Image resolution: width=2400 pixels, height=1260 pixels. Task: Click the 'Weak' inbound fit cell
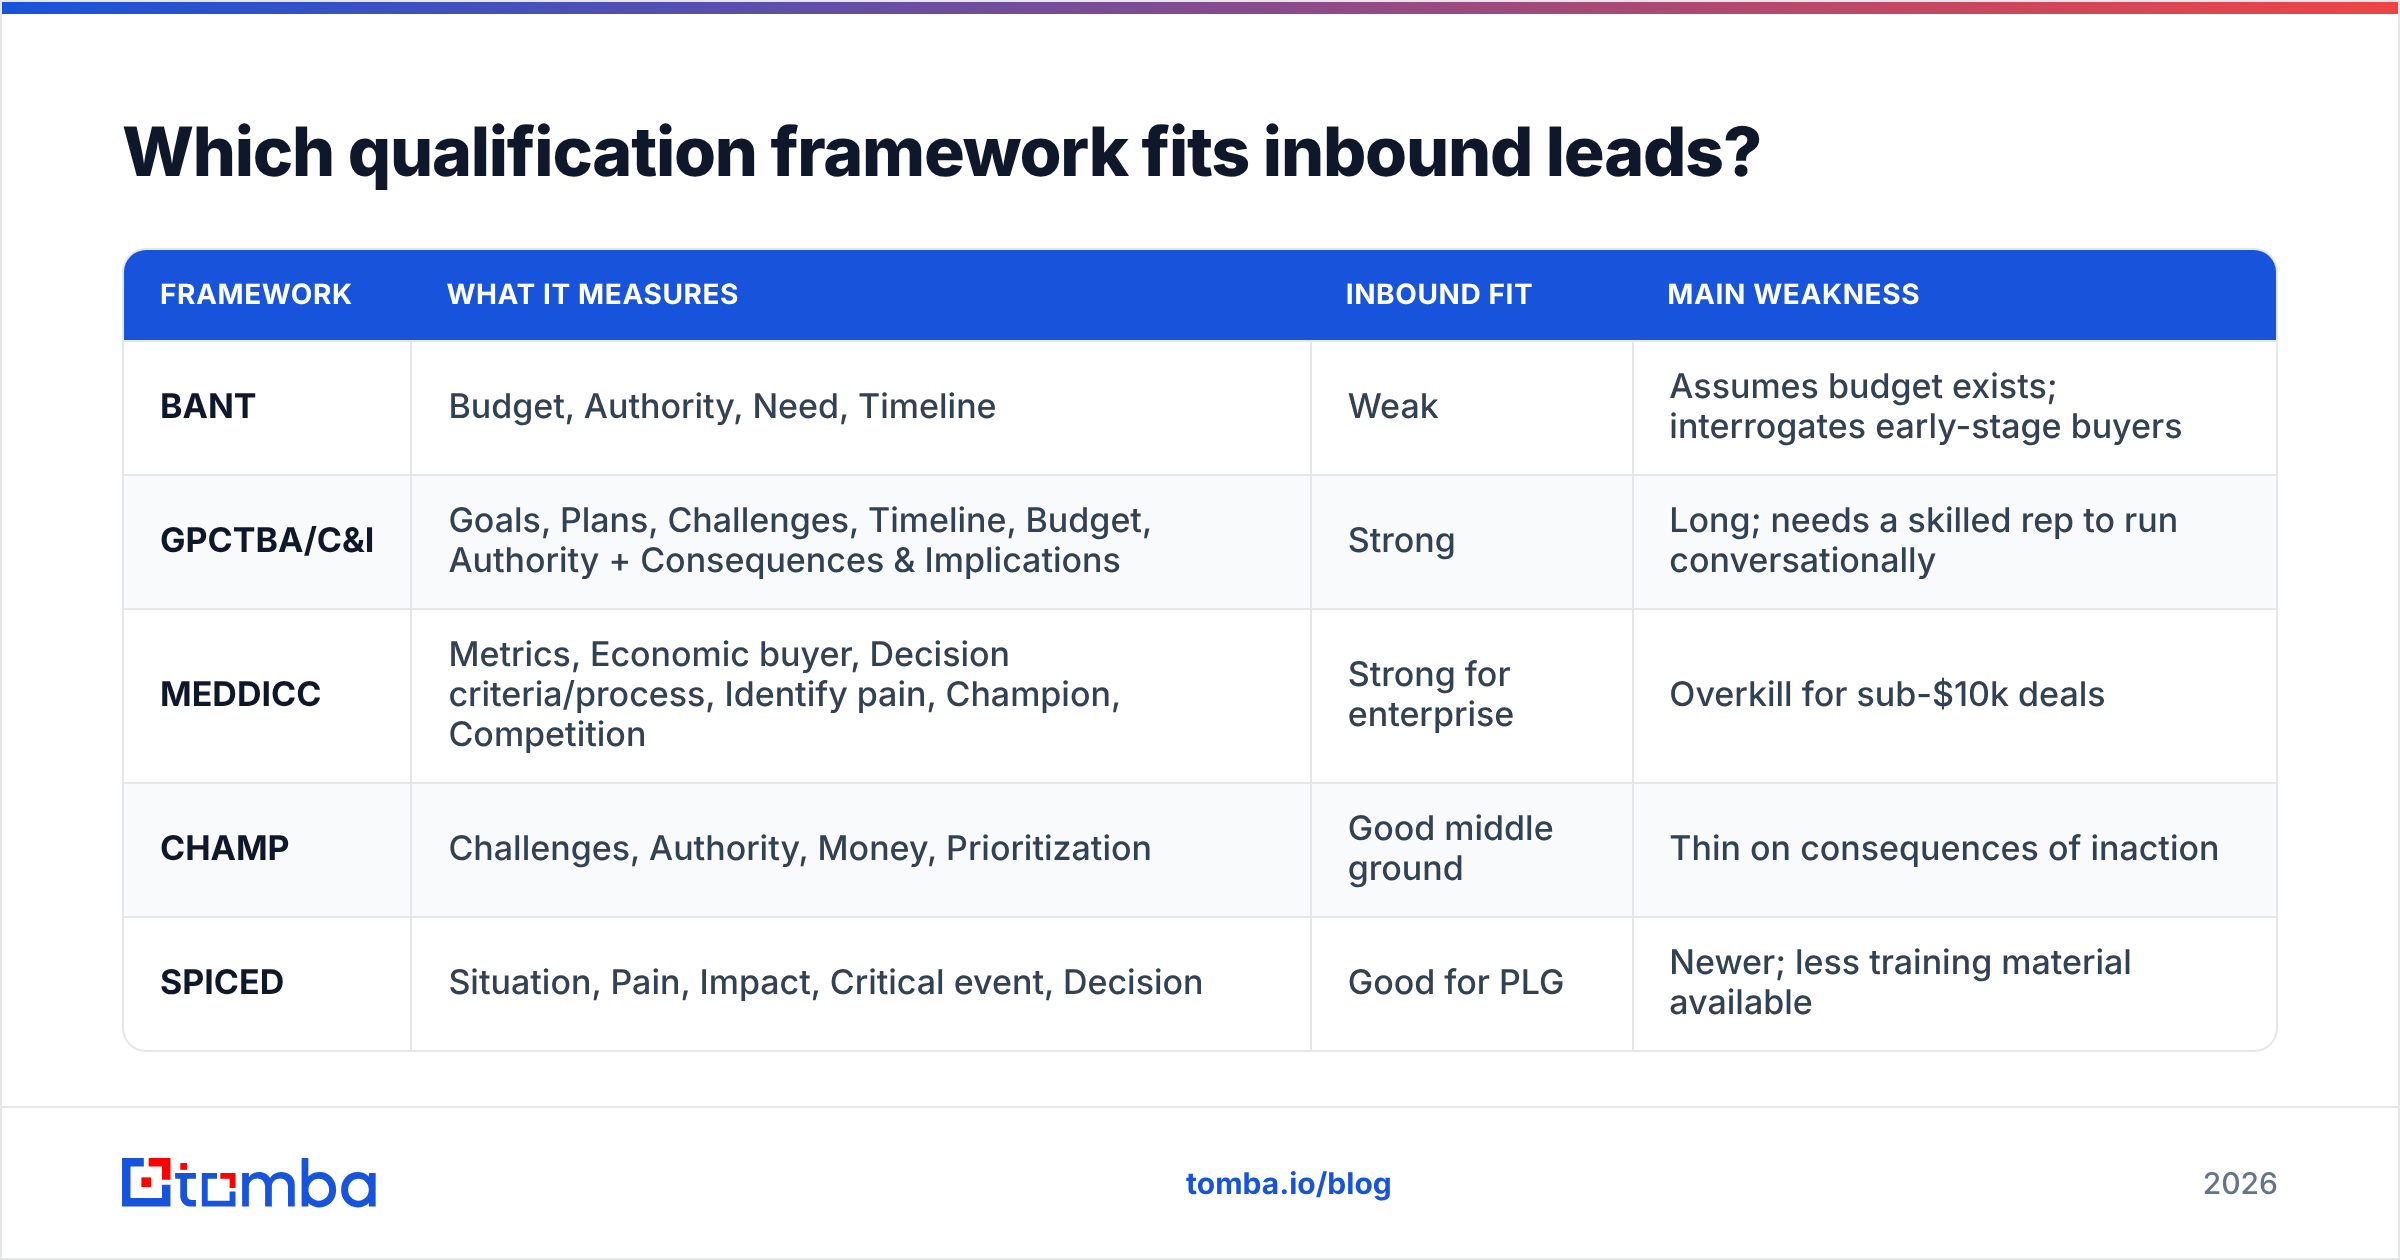(x=1472, y=407)
